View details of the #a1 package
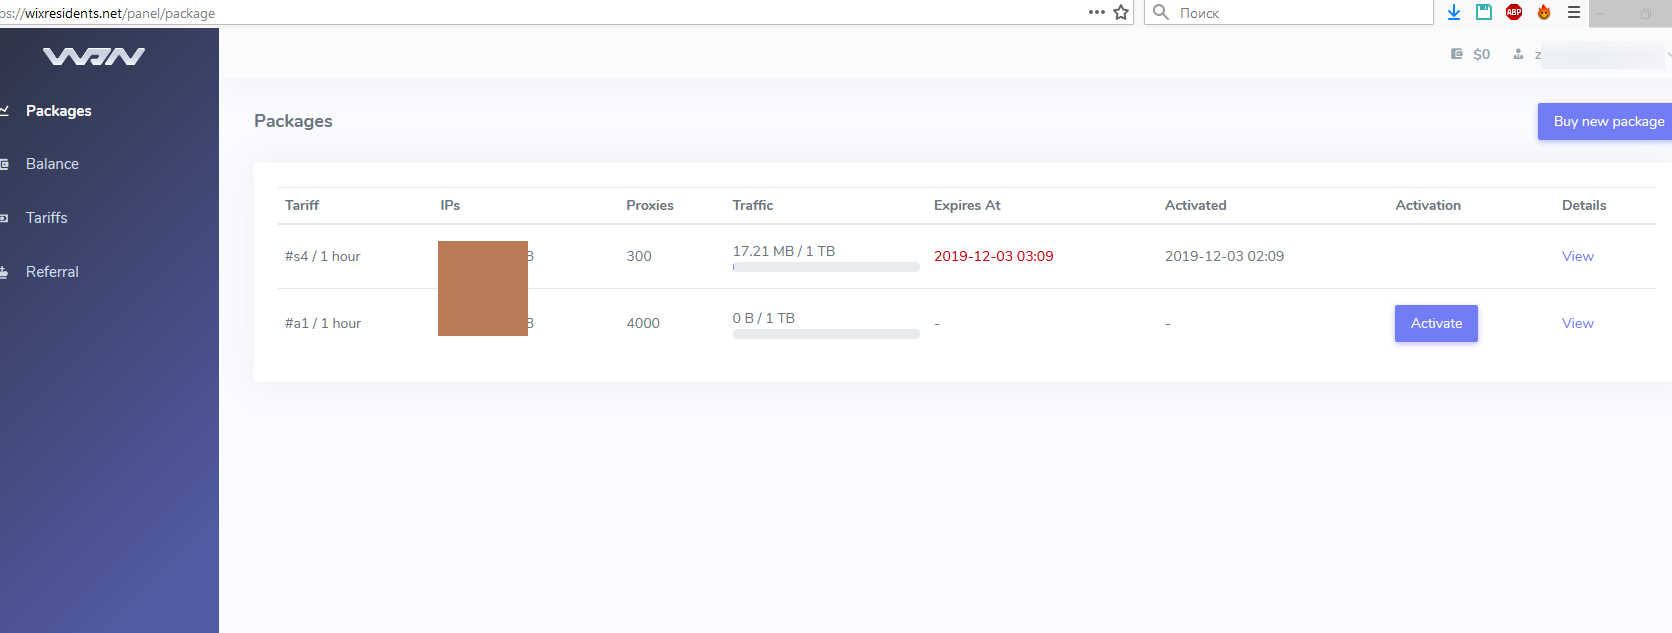Viewport: 1672px width, 633px height. point(1578,323)
